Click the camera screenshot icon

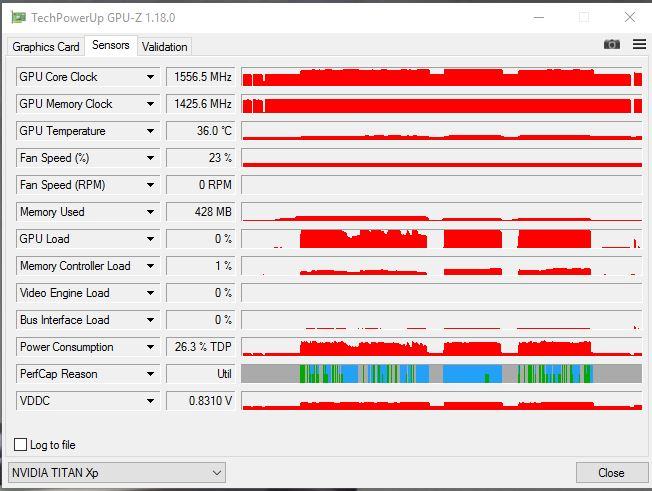(x=612, y=44)
